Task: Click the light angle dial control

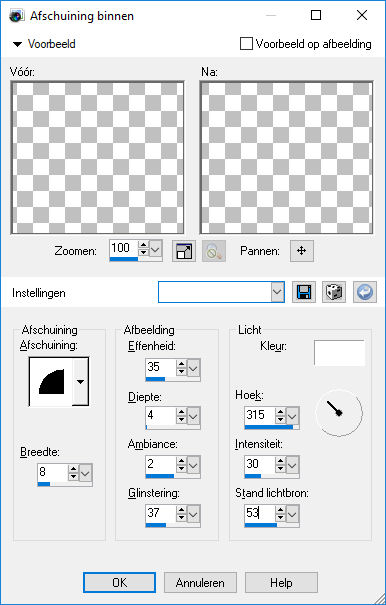Action: coord(339,413)
